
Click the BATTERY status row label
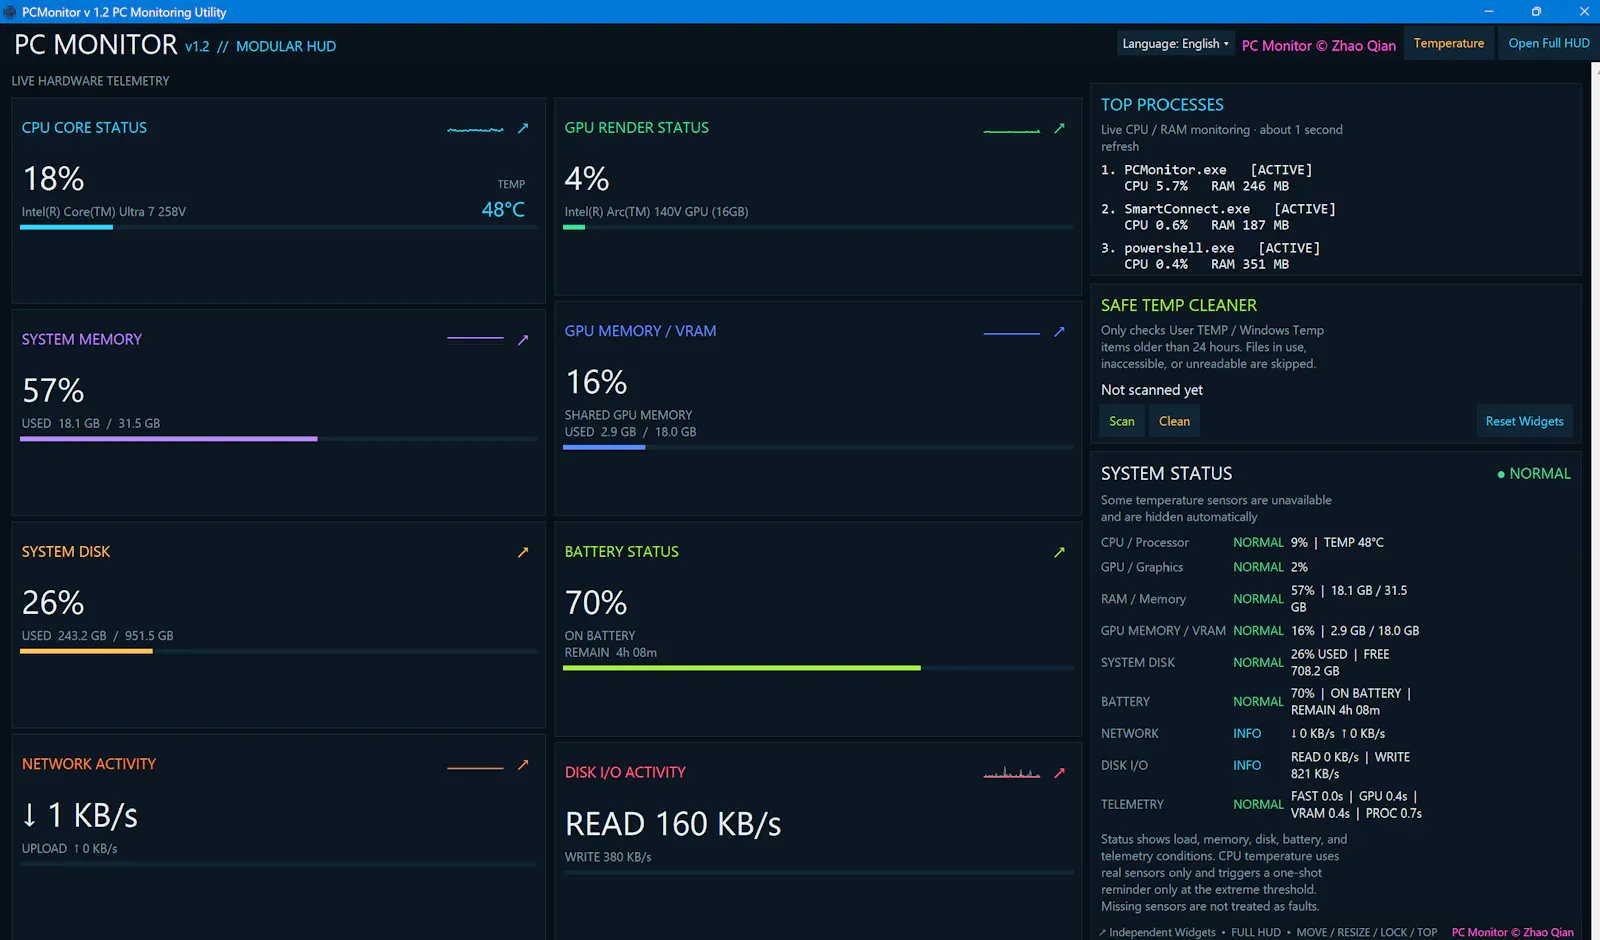[1125, 702]
